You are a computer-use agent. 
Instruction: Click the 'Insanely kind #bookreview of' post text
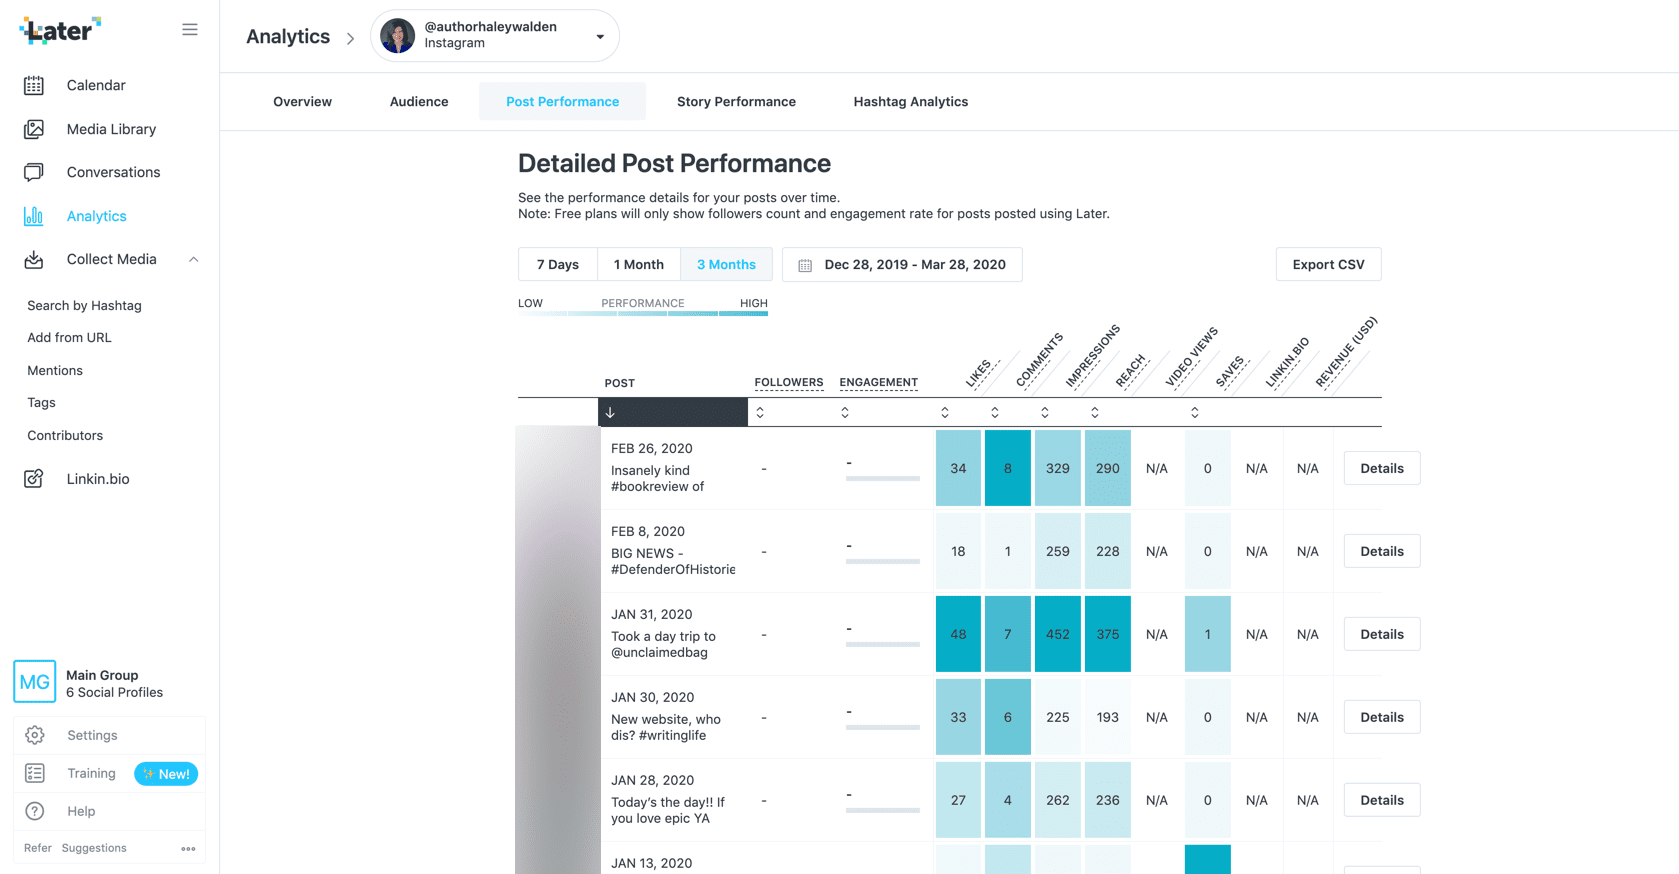657,479
